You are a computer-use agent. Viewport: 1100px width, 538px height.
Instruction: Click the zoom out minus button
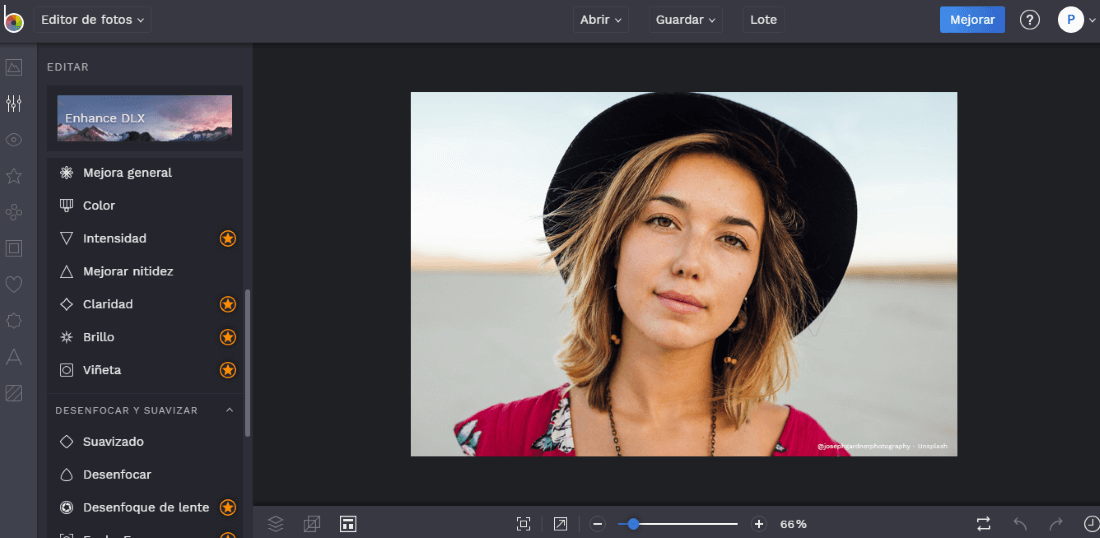pos(598,524)
